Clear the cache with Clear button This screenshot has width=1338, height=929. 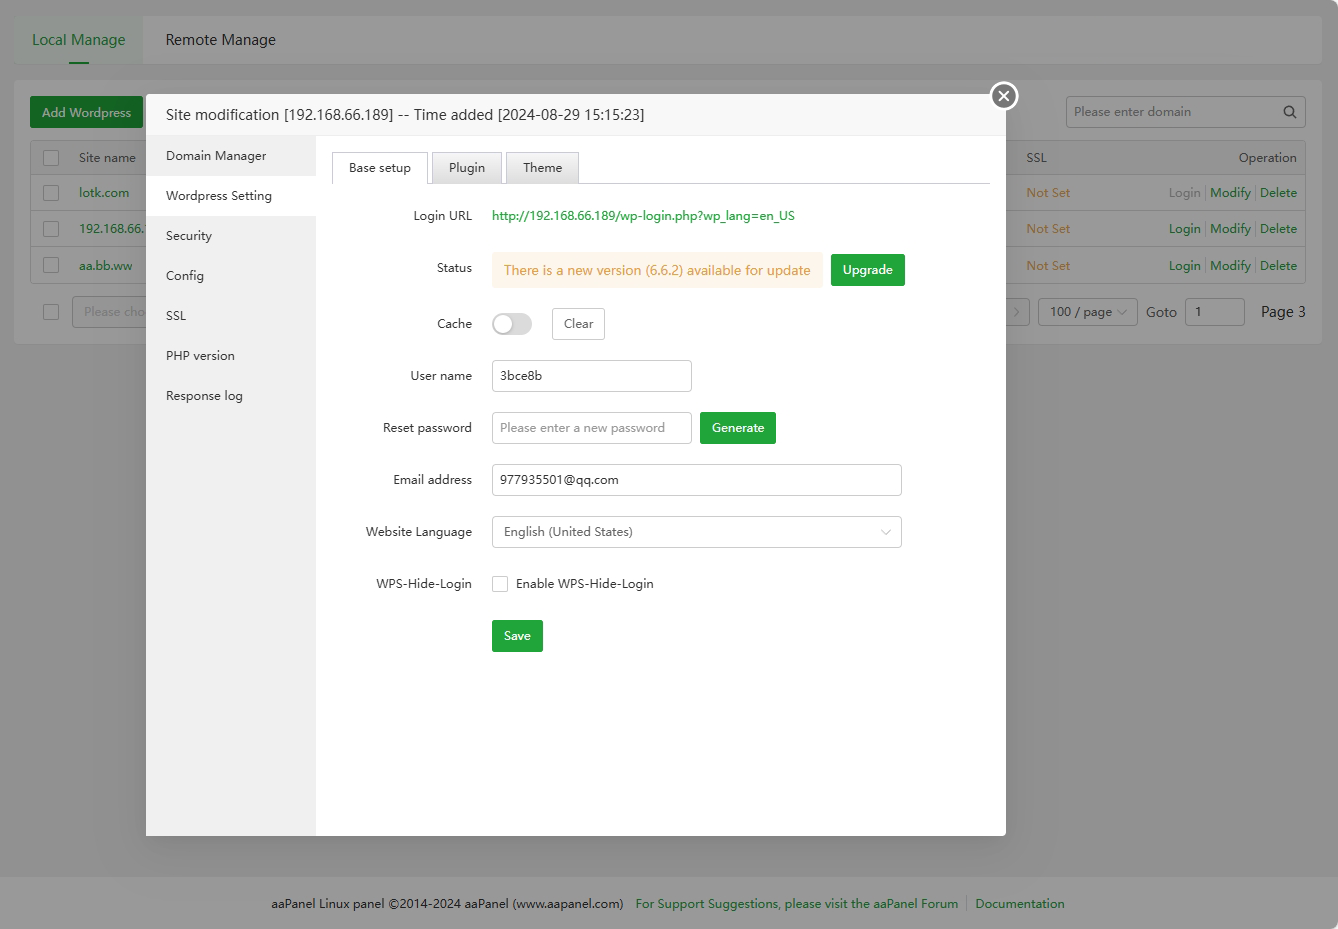[x=578, y=324]
